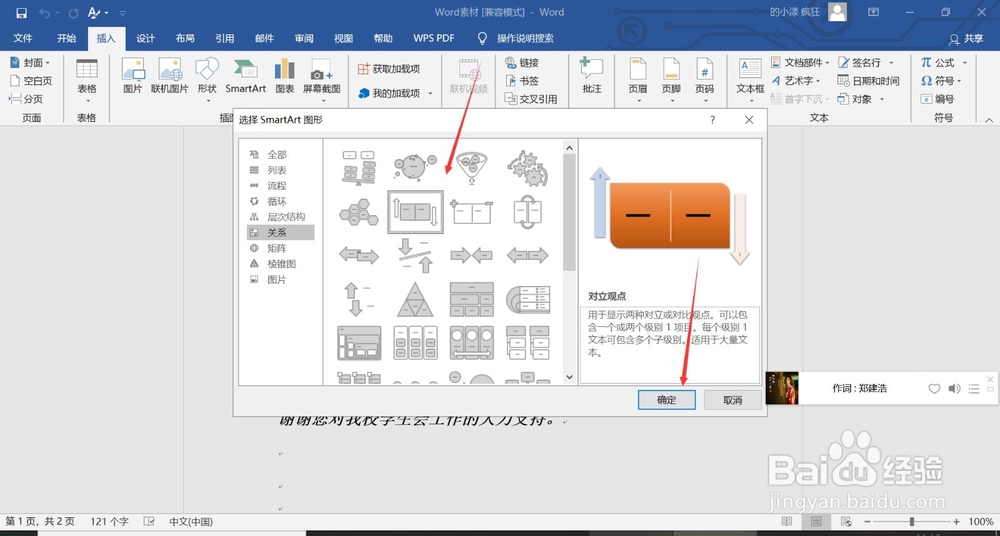
Task: Open playlist icon on music popup
Action: (974, 389)
